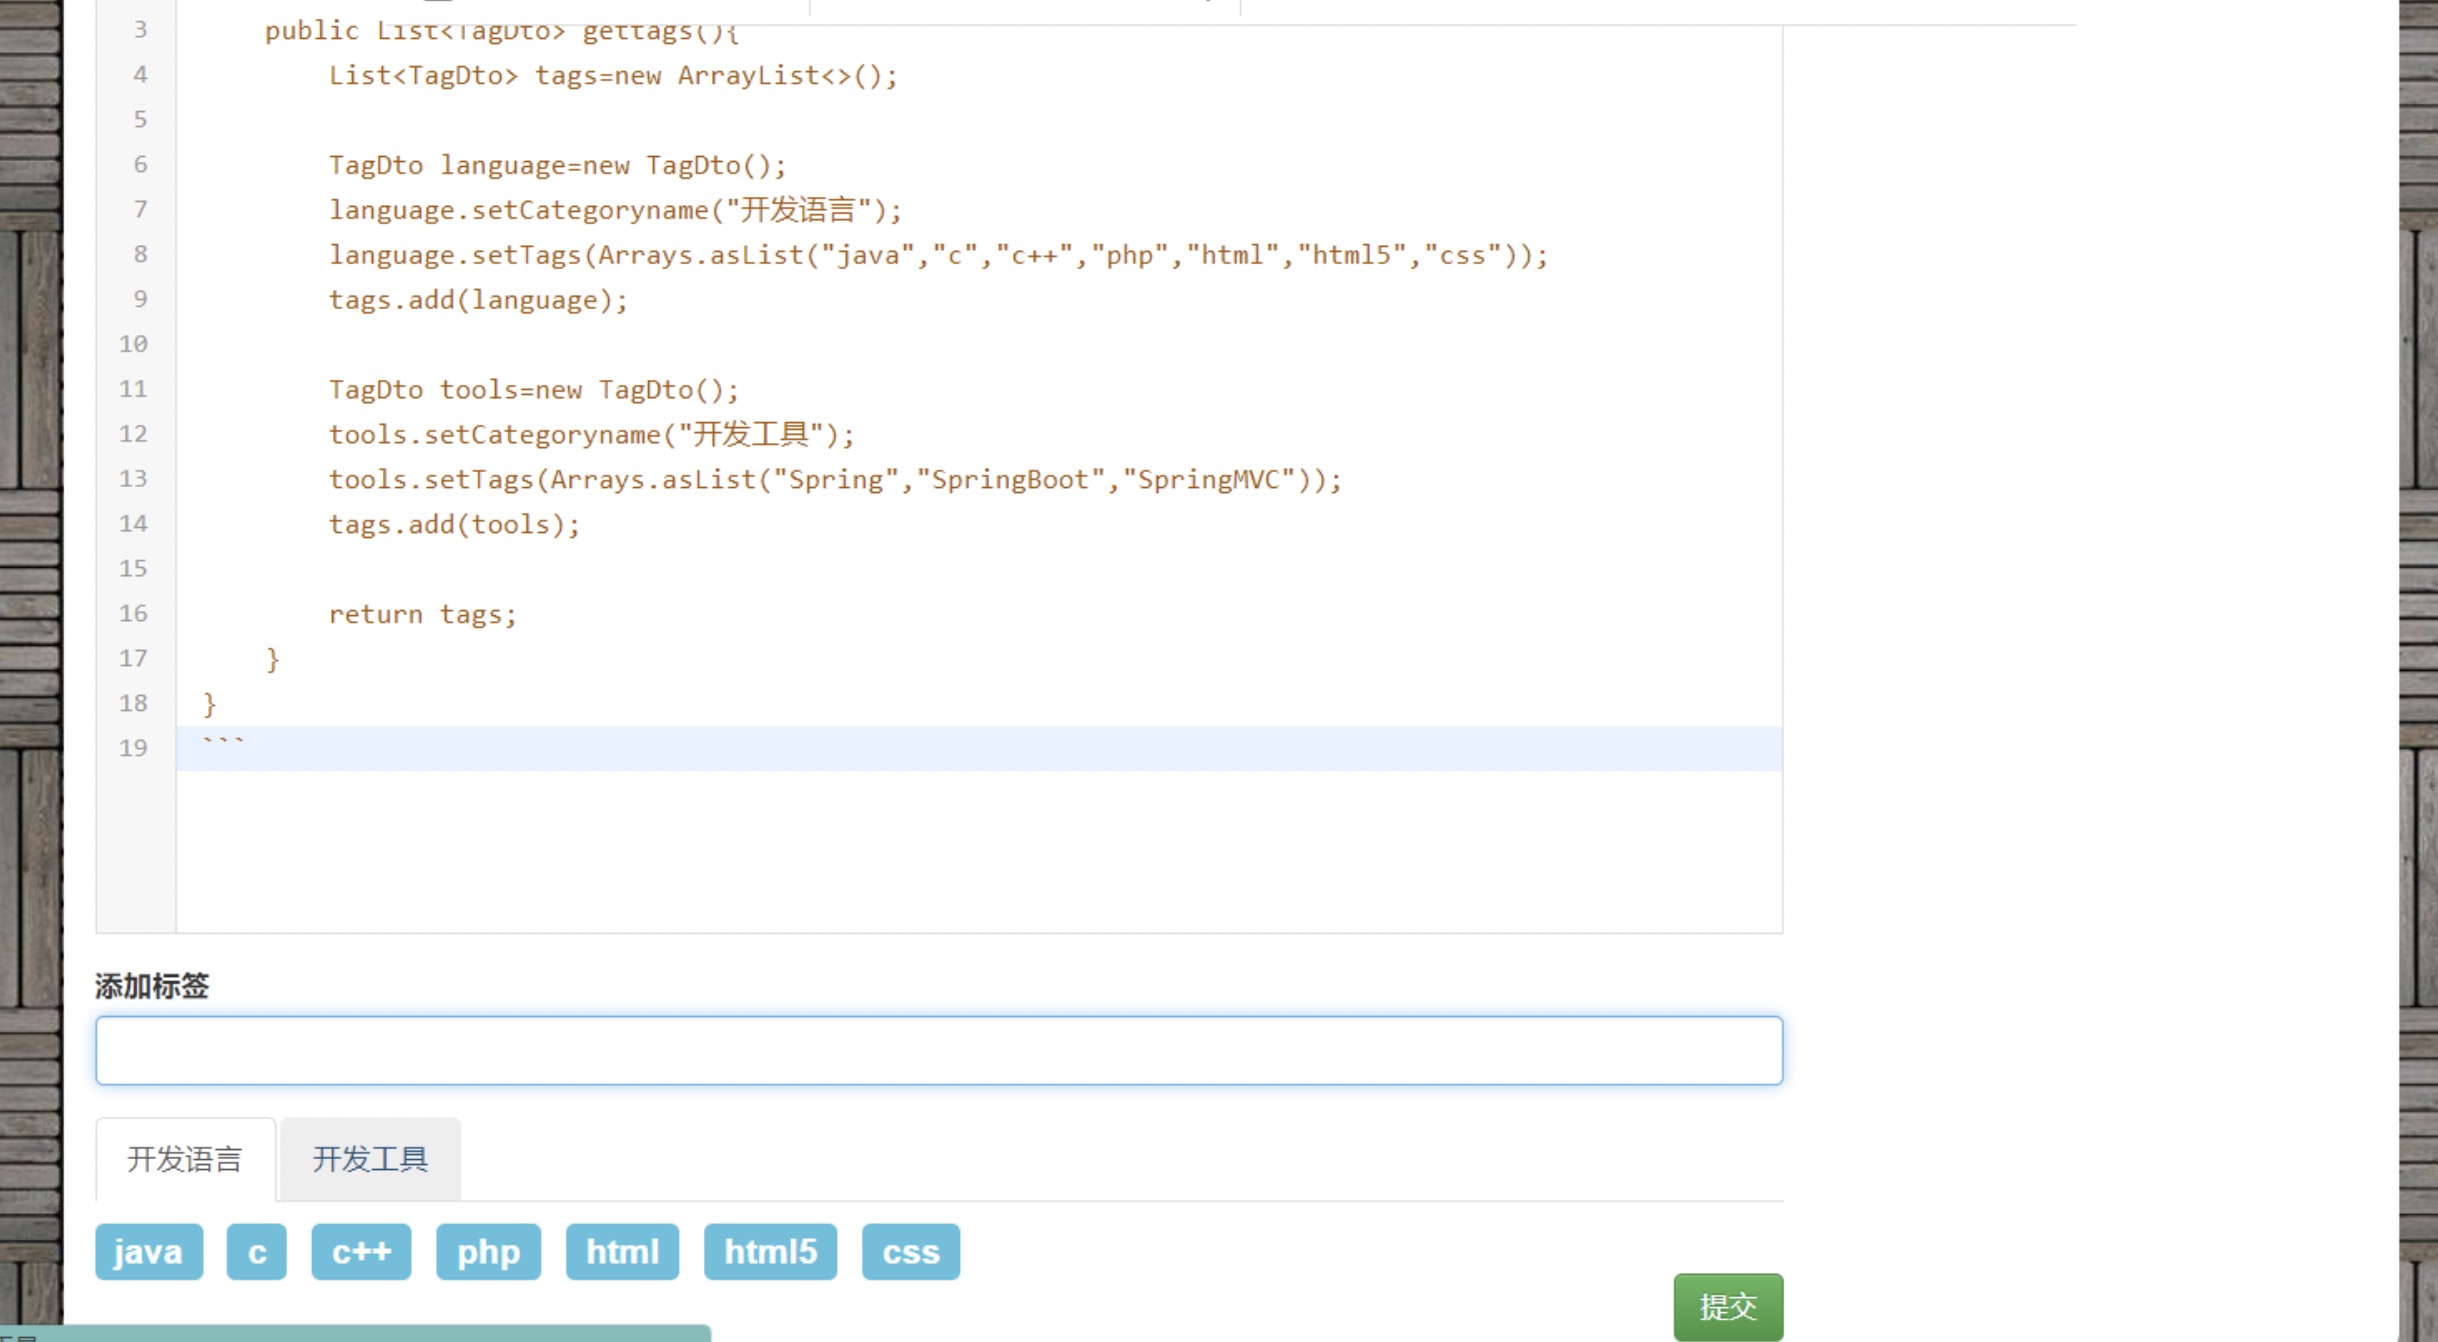Click line number 10 in gutter
Viewport: 2438px width, 1342px height.
[x=134, y=344]
